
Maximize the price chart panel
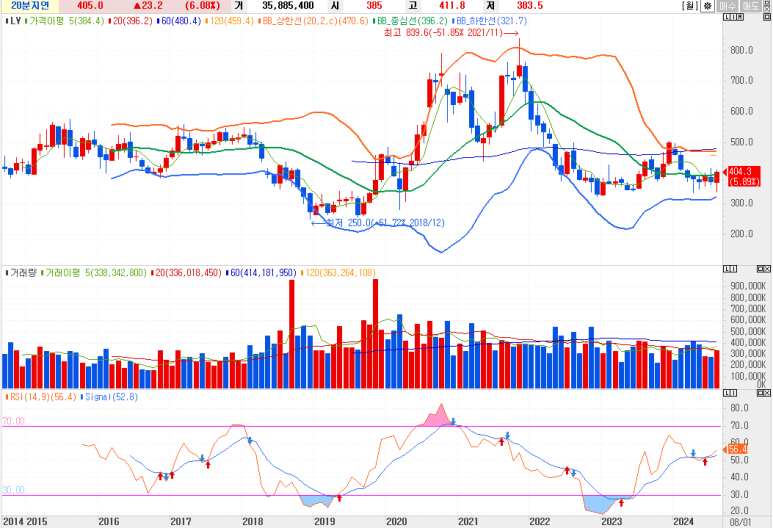[x=767, y=17]
